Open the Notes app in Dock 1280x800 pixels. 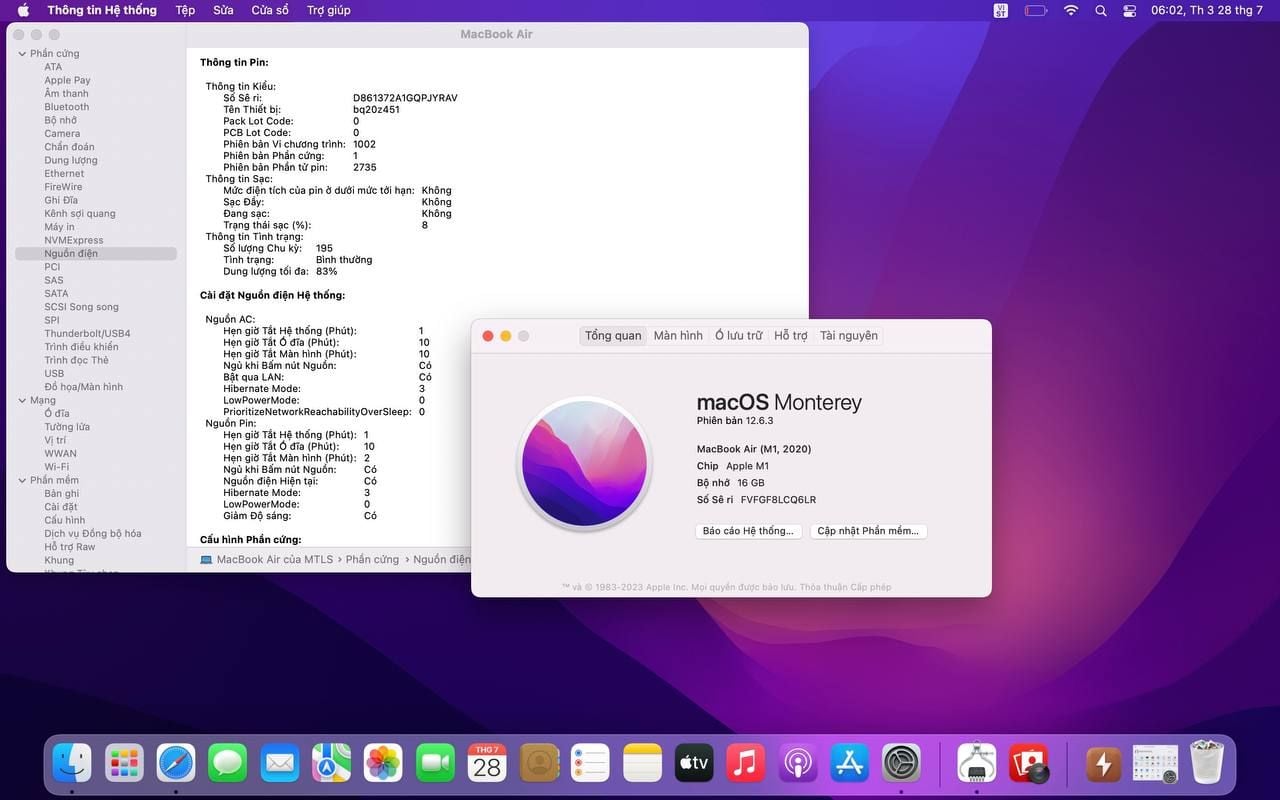click(643, 764)
